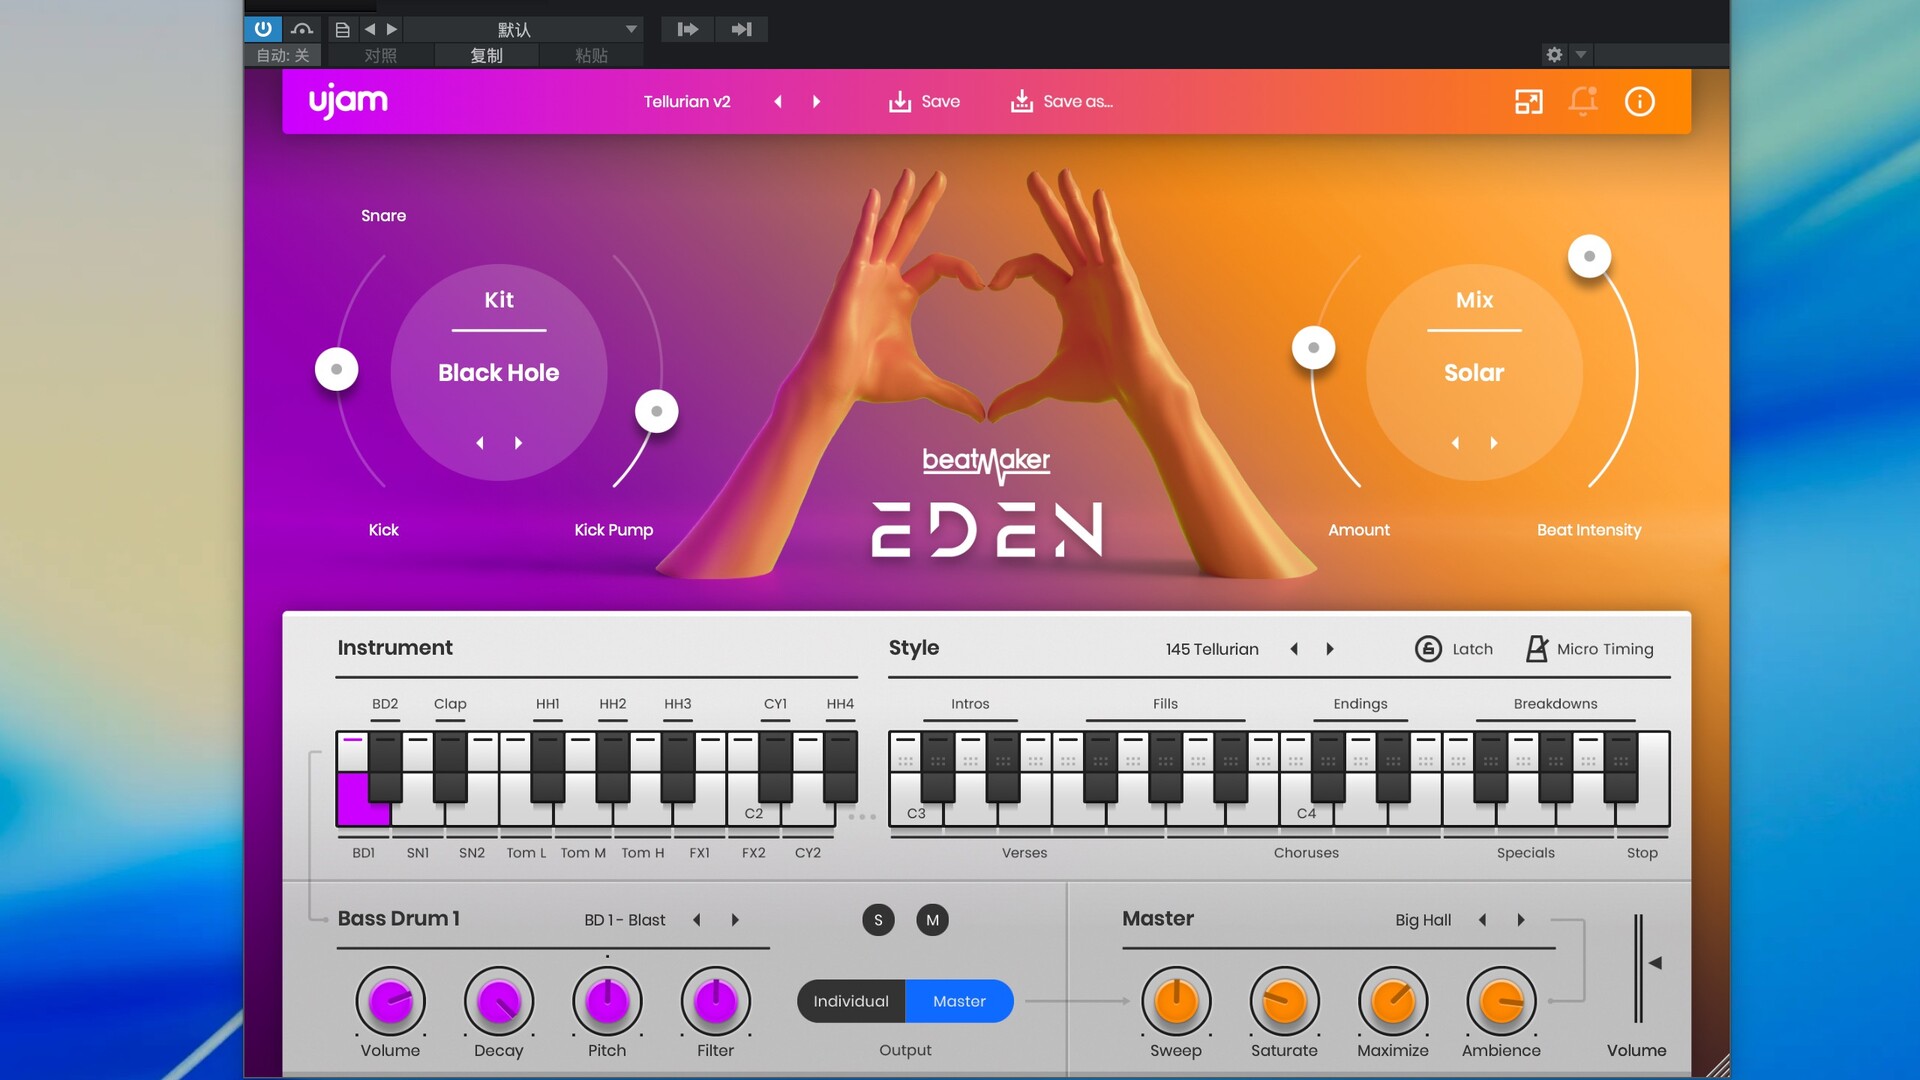The image size is (1920, 1080).
Task: Click the Sweep knob
Action: (1176, 1001)
